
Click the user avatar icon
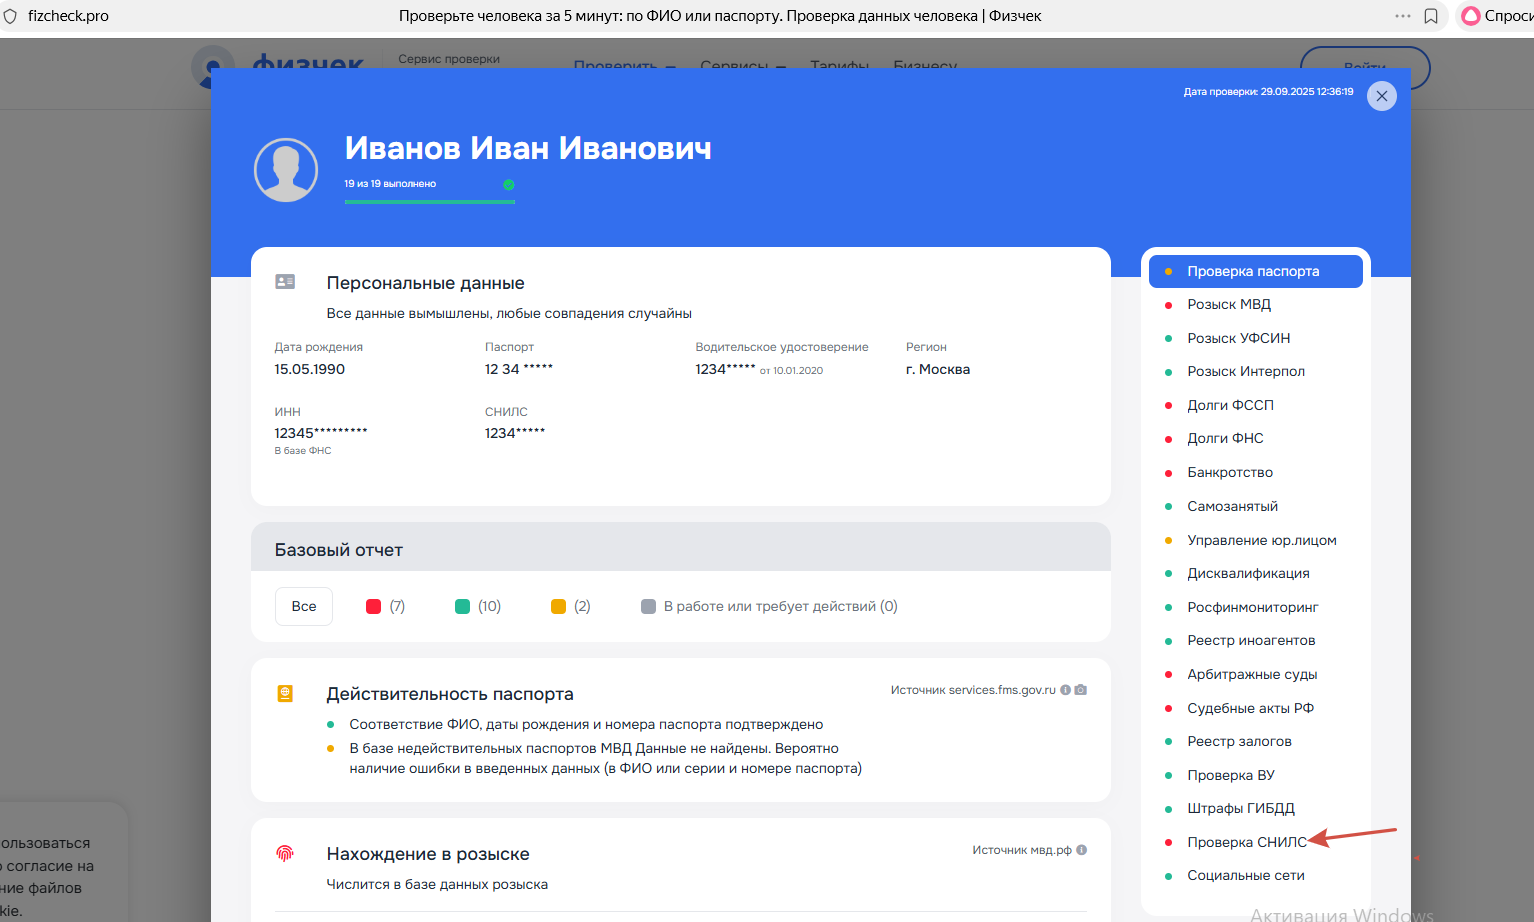pos(286,170)
